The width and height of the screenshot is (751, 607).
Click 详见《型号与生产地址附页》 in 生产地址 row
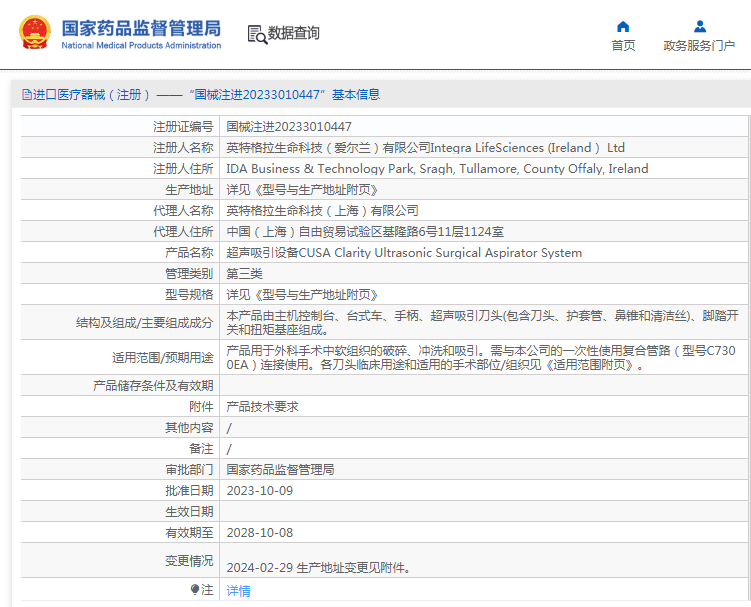point(302,190)
